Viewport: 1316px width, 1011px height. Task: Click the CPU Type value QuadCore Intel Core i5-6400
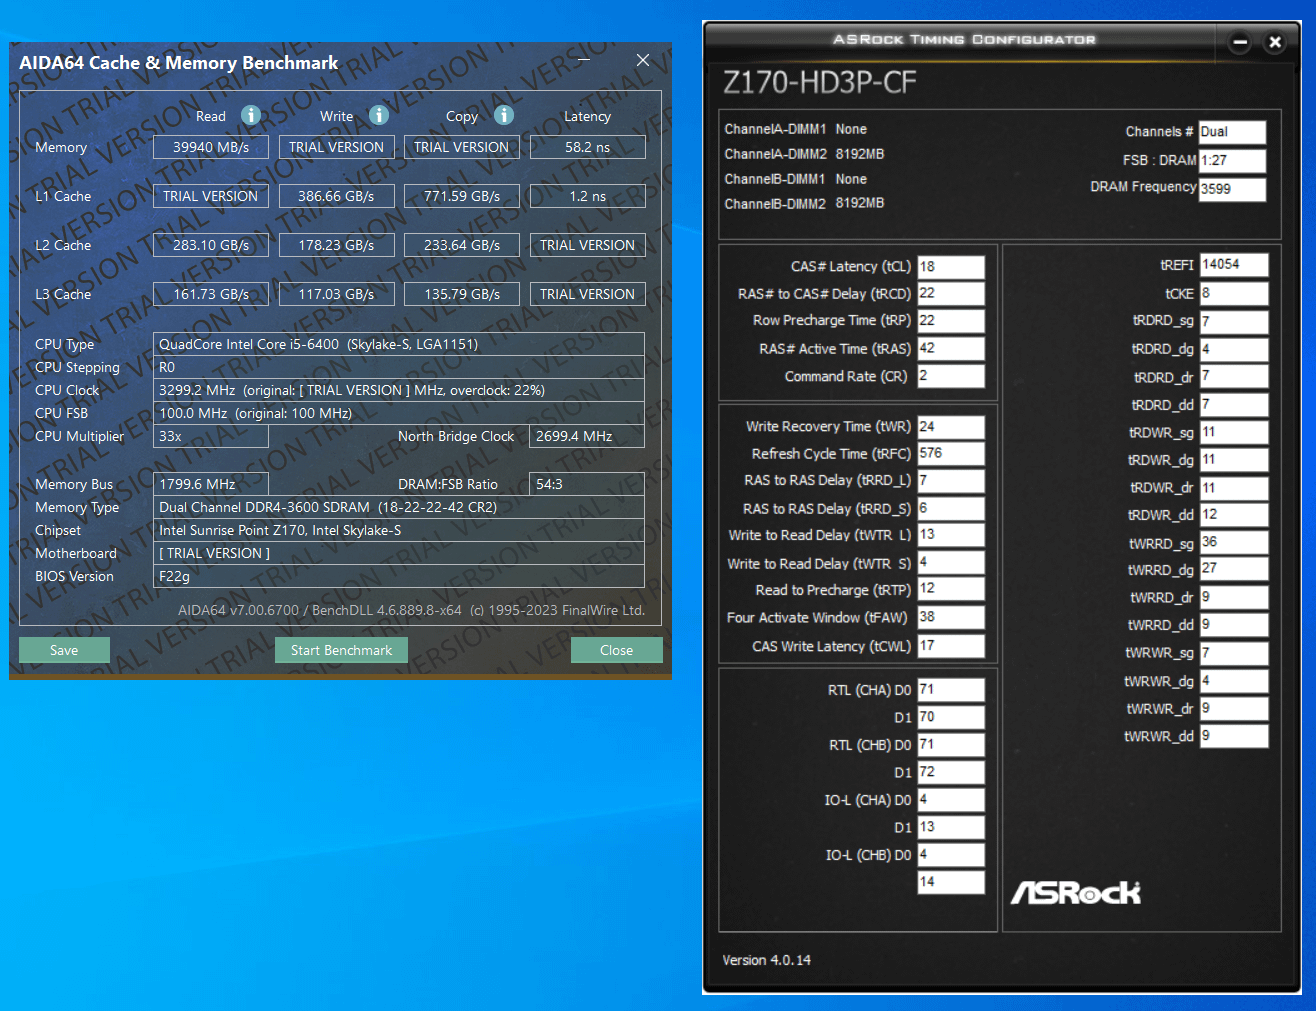coord(399,344)
